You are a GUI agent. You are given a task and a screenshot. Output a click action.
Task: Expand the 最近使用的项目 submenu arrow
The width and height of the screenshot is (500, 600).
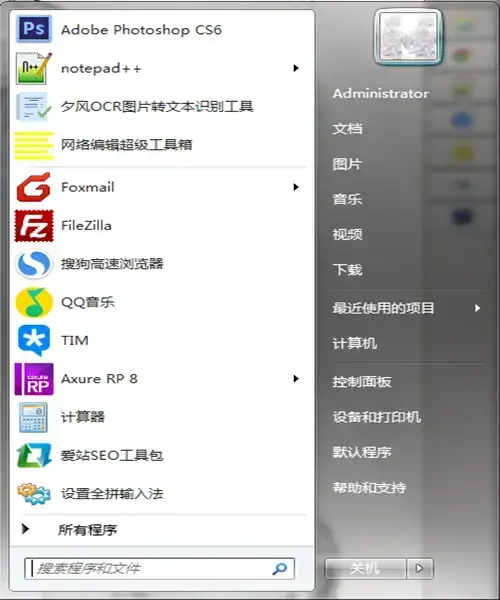(x=477, y=308)
